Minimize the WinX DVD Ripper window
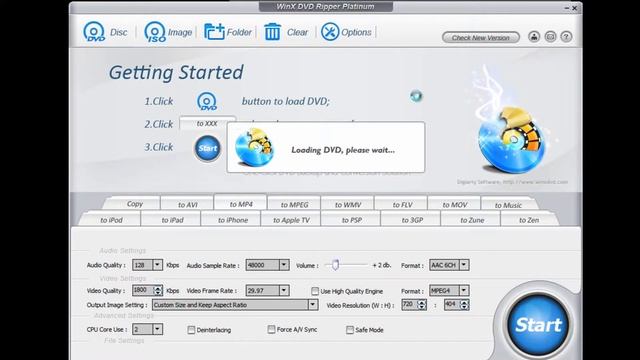The width and height of the screenshot is (640, 360). coord(567,8)
